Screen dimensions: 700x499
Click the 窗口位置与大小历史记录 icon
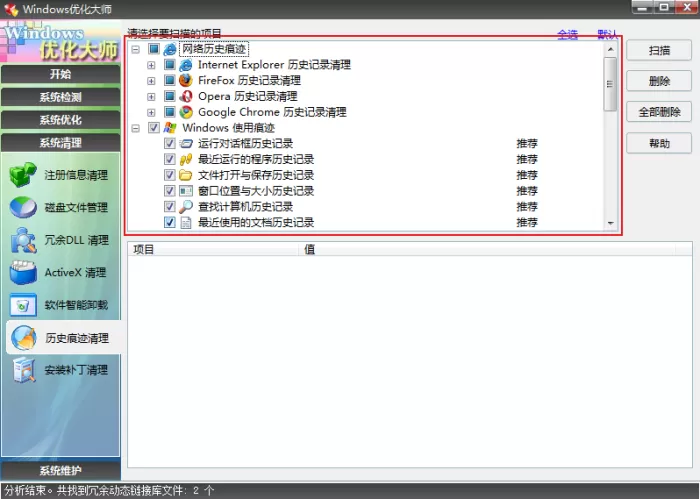(x=186, y=191)
